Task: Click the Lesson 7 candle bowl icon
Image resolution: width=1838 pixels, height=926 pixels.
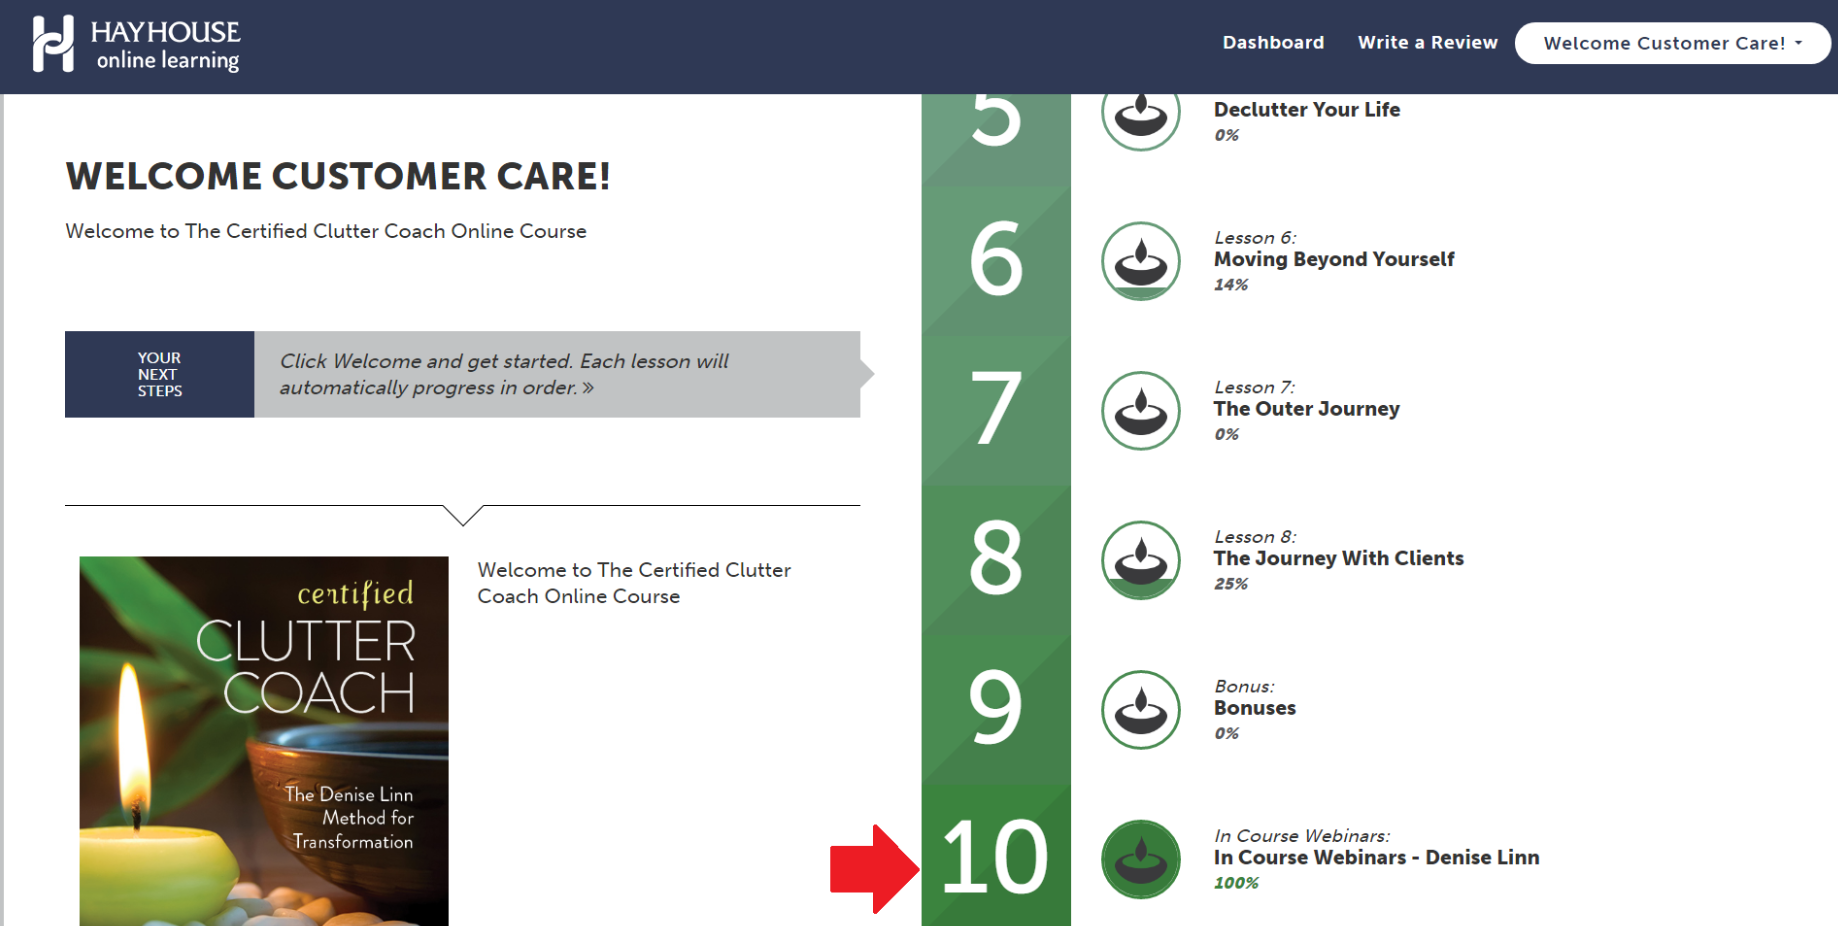Action: [x=1140, y=411]
